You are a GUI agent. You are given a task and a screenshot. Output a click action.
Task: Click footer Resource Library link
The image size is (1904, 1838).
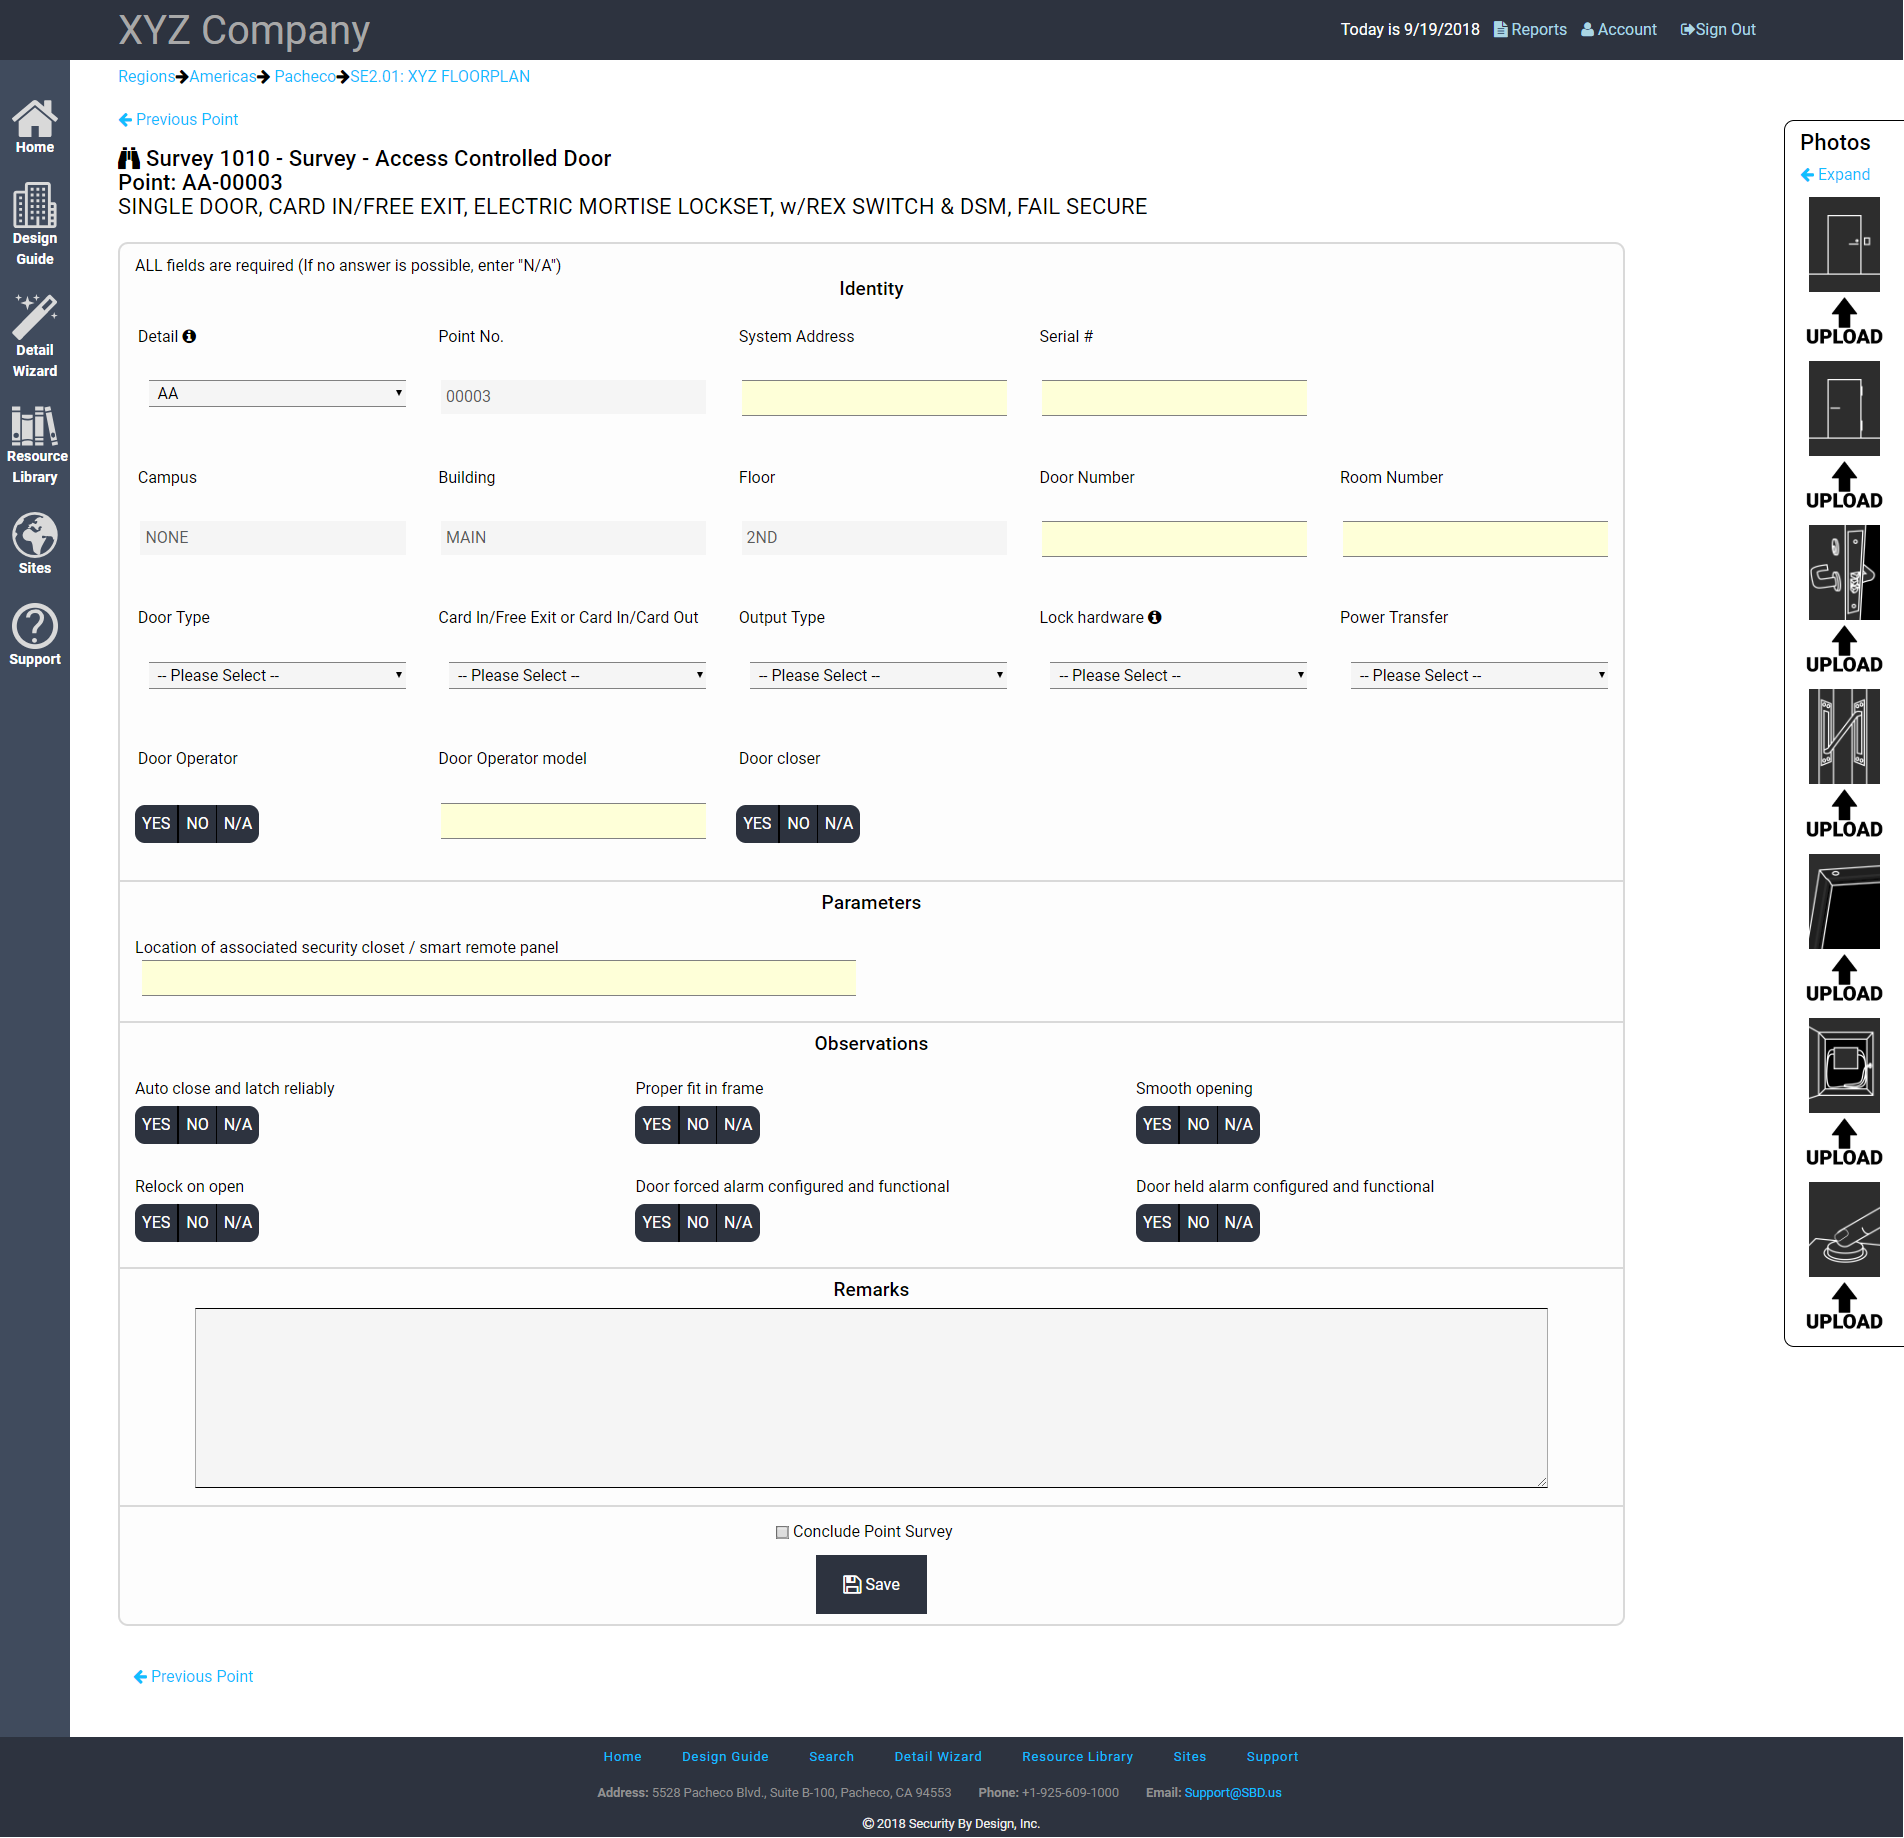[x=1077, y=1757]
